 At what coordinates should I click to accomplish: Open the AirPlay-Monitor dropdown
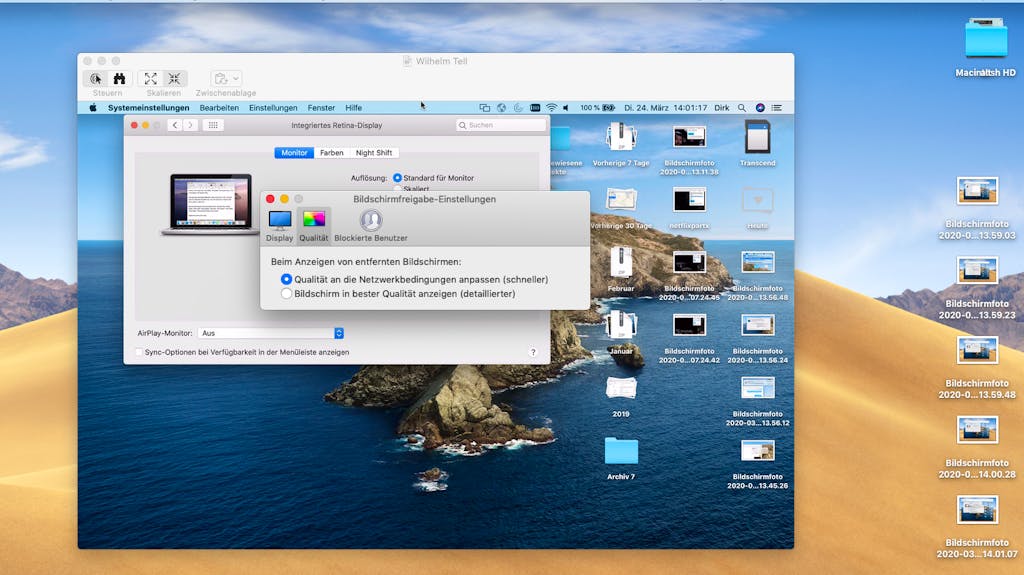click(271, 333)
